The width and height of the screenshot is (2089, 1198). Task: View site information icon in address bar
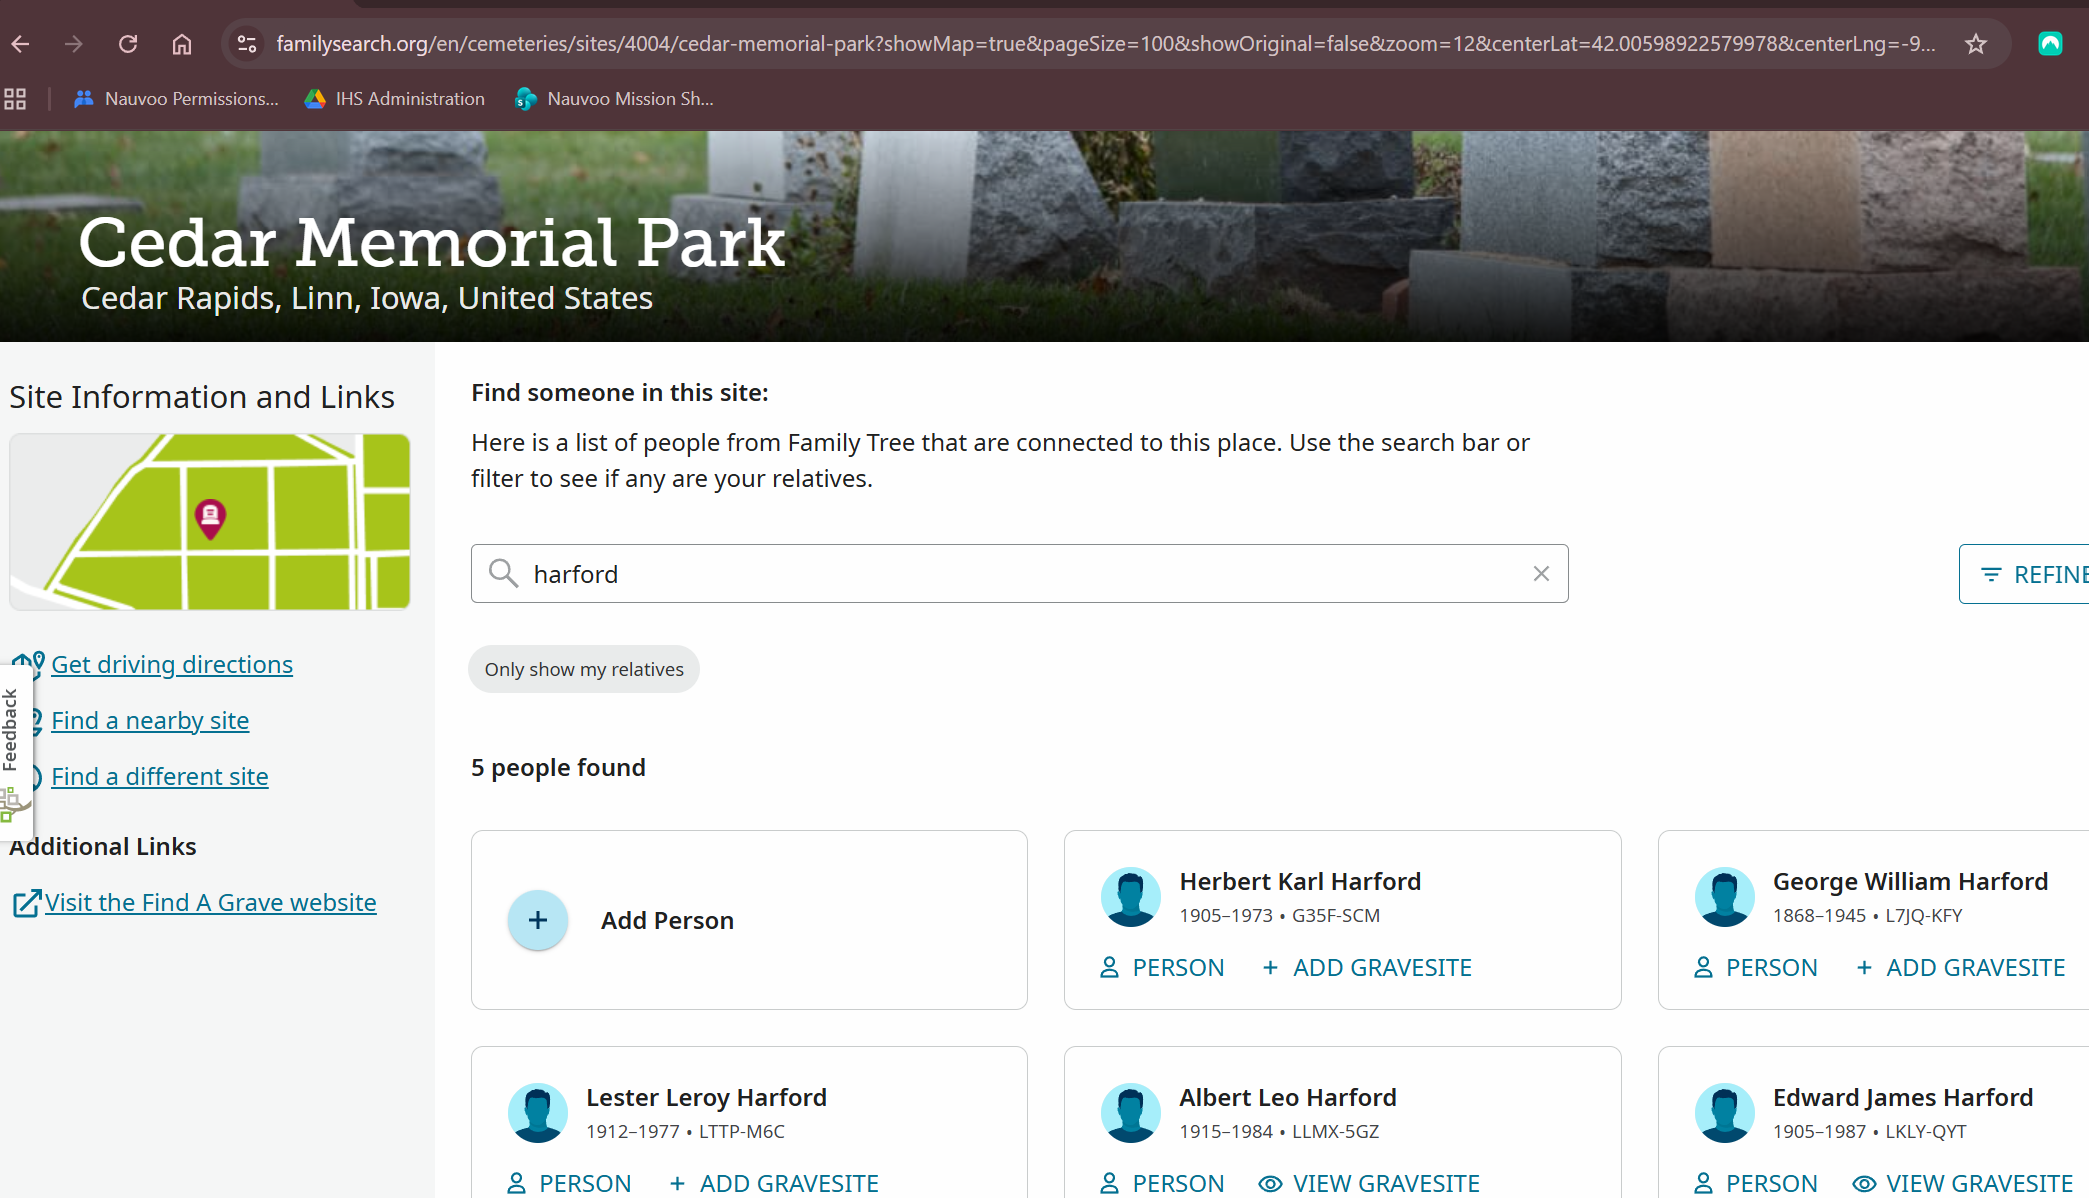click(247, 44)
